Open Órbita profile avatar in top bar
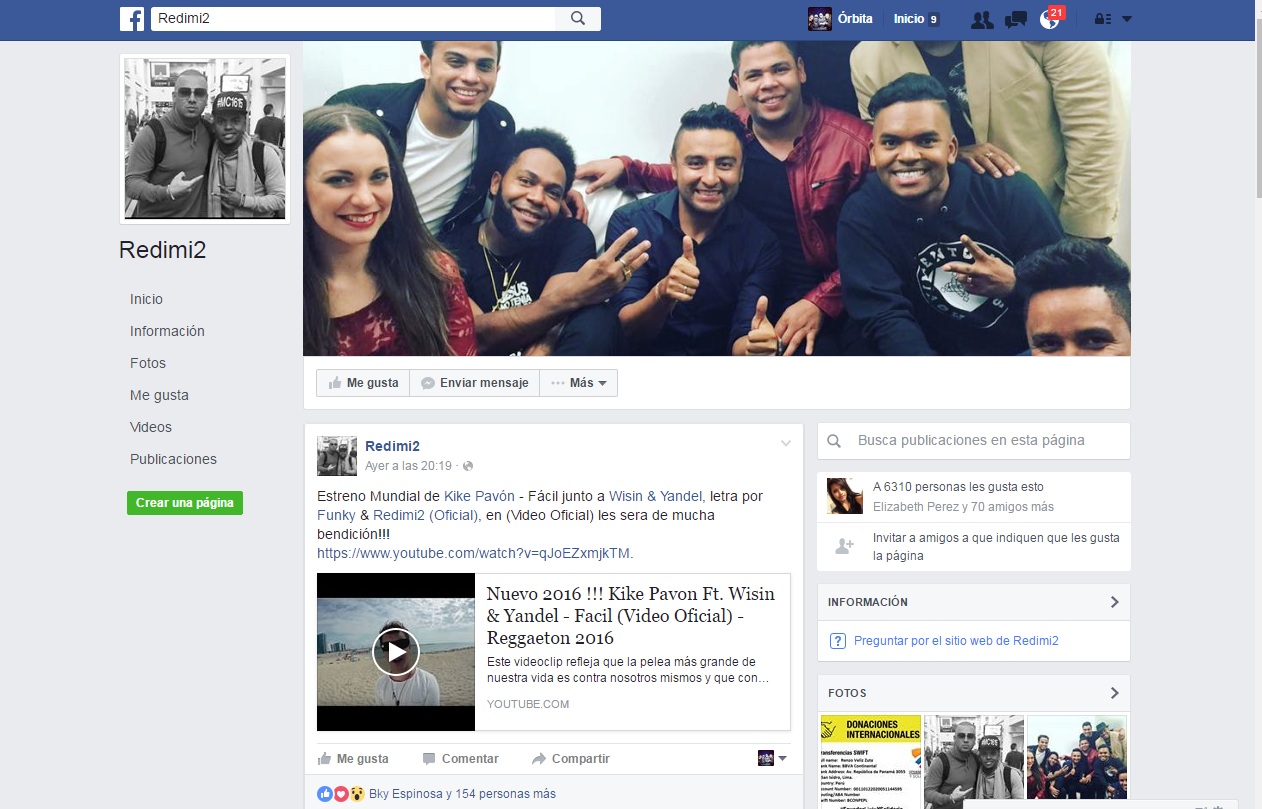 pyautogui.click(x=820, y=19)
